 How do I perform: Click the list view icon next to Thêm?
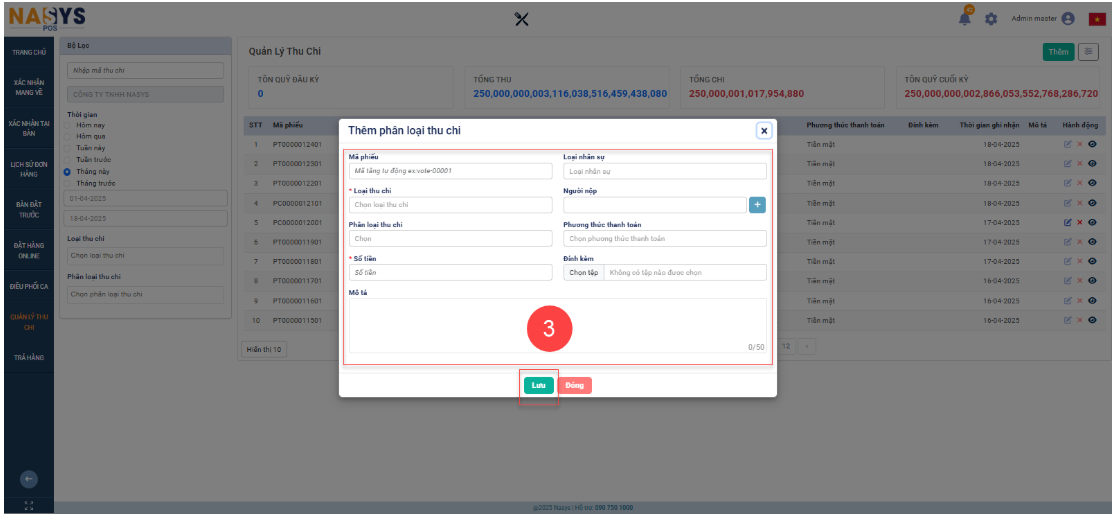point(1088,52)
